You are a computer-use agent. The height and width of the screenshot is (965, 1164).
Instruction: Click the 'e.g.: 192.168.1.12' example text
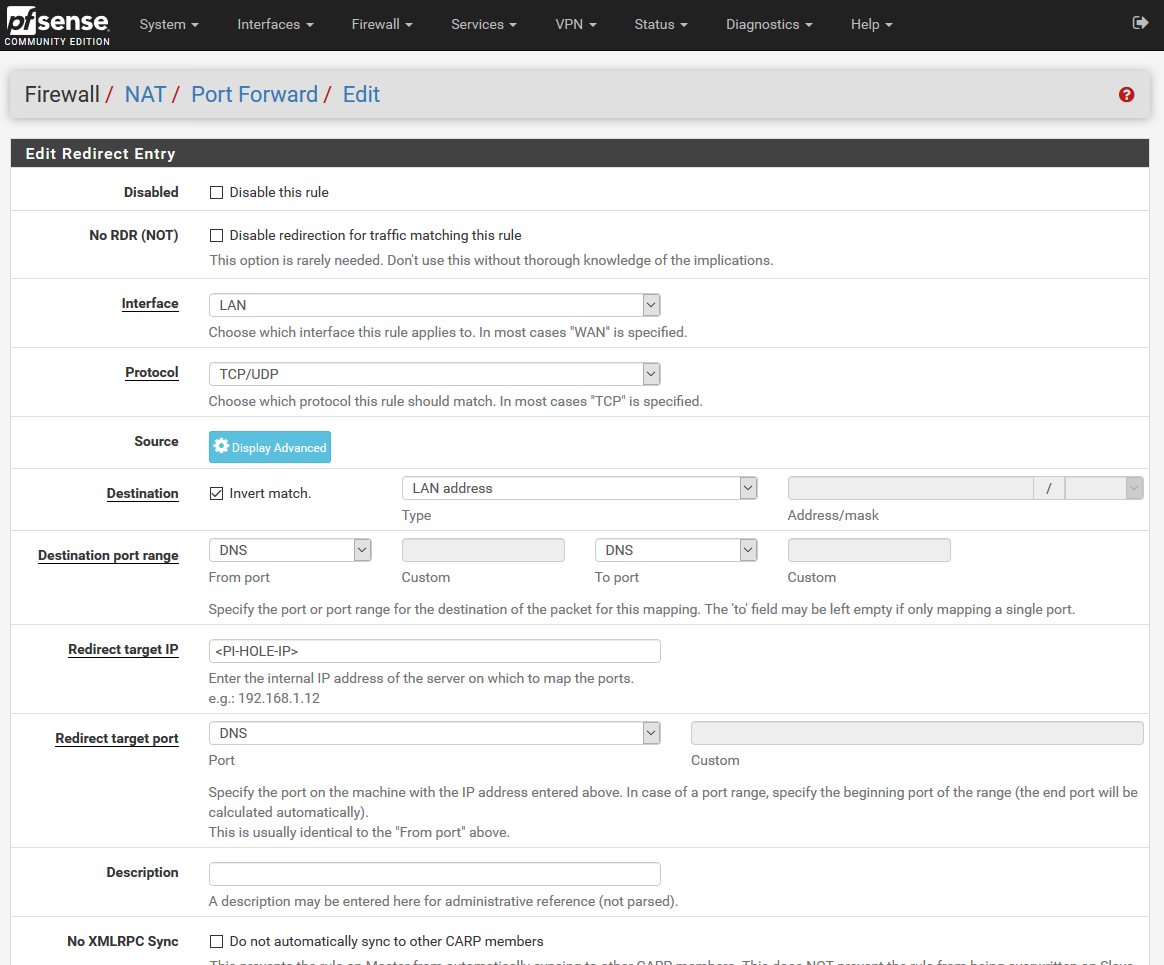264,699
